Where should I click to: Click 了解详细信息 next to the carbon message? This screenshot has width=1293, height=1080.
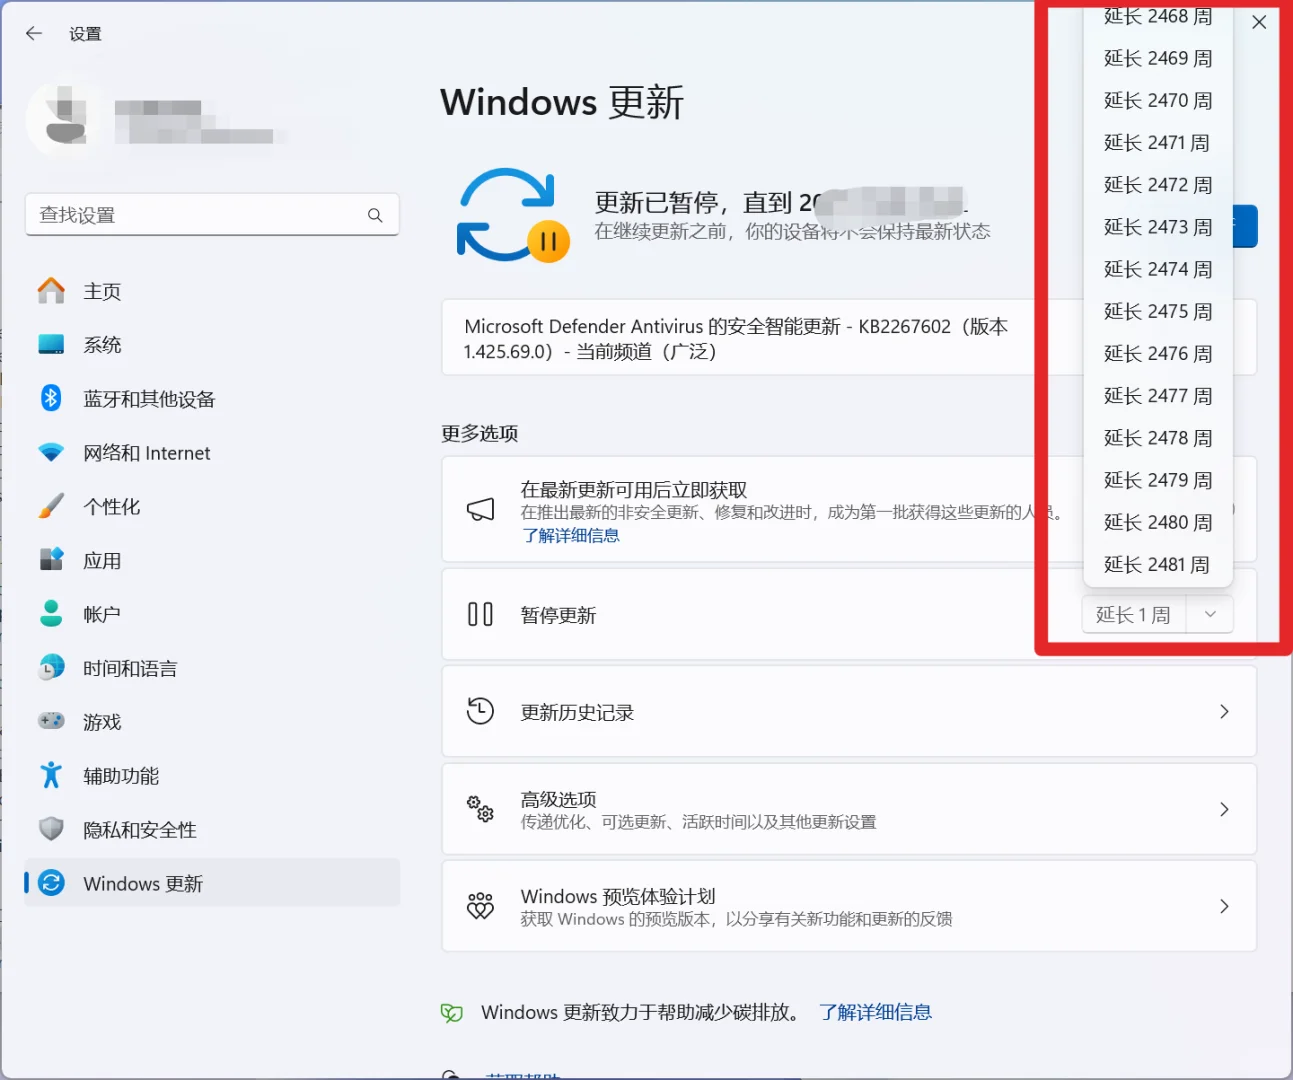point(875,1012)
